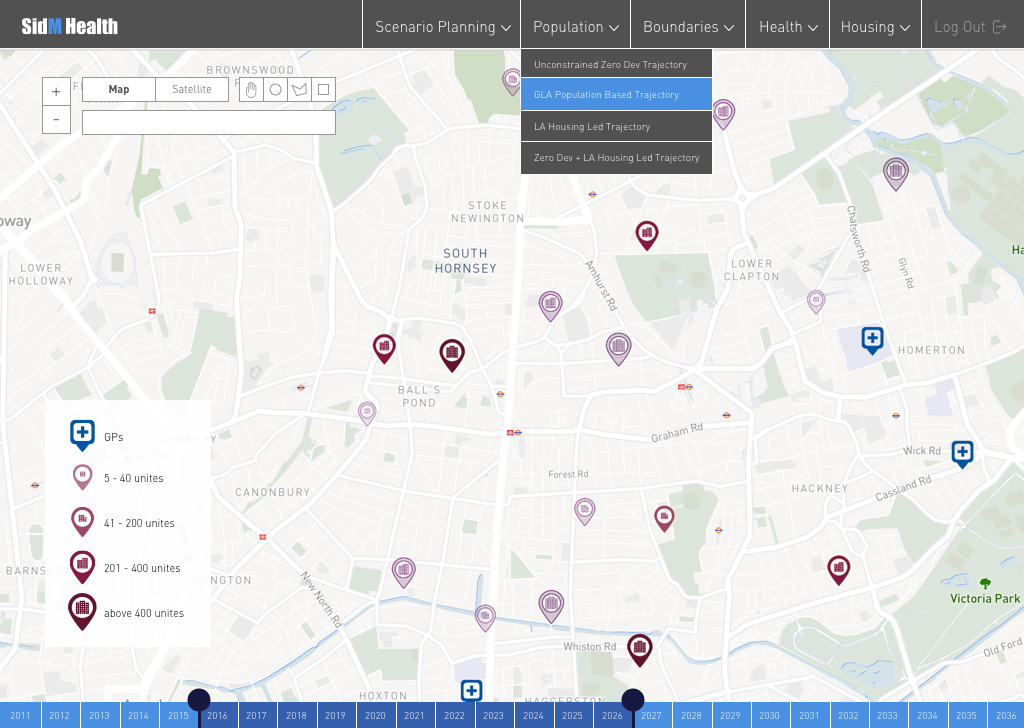Select Unconstrained Zero Dev Trajectory

pos(616,64)
